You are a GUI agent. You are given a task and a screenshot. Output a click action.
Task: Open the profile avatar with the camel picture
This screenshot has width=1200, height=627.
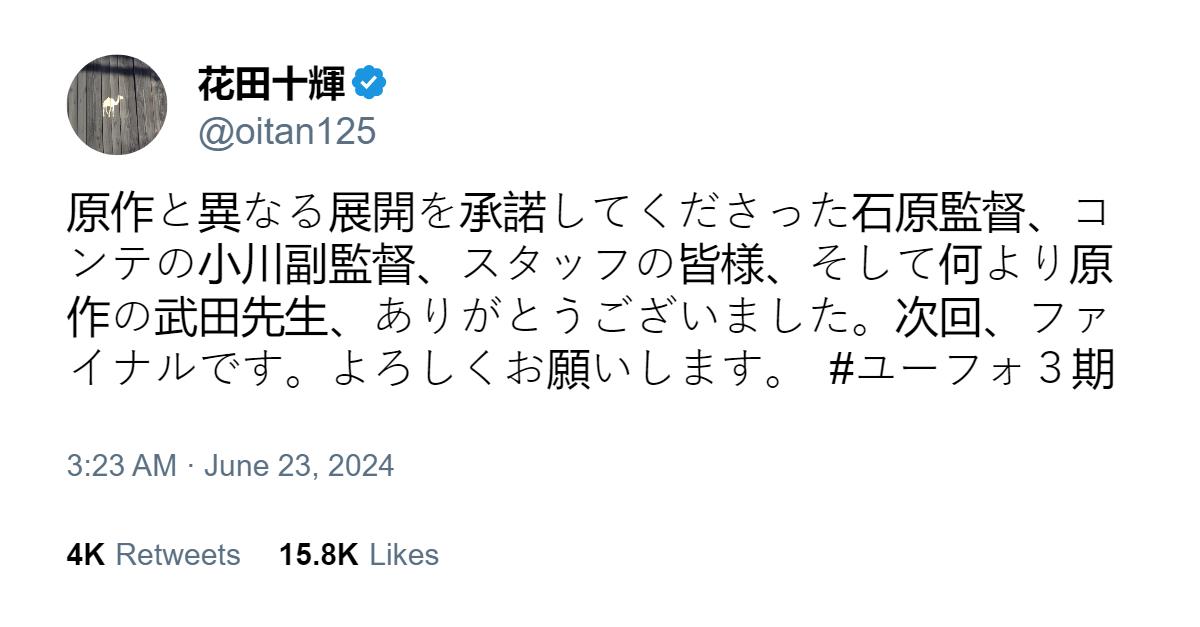[x=117, y=105]
